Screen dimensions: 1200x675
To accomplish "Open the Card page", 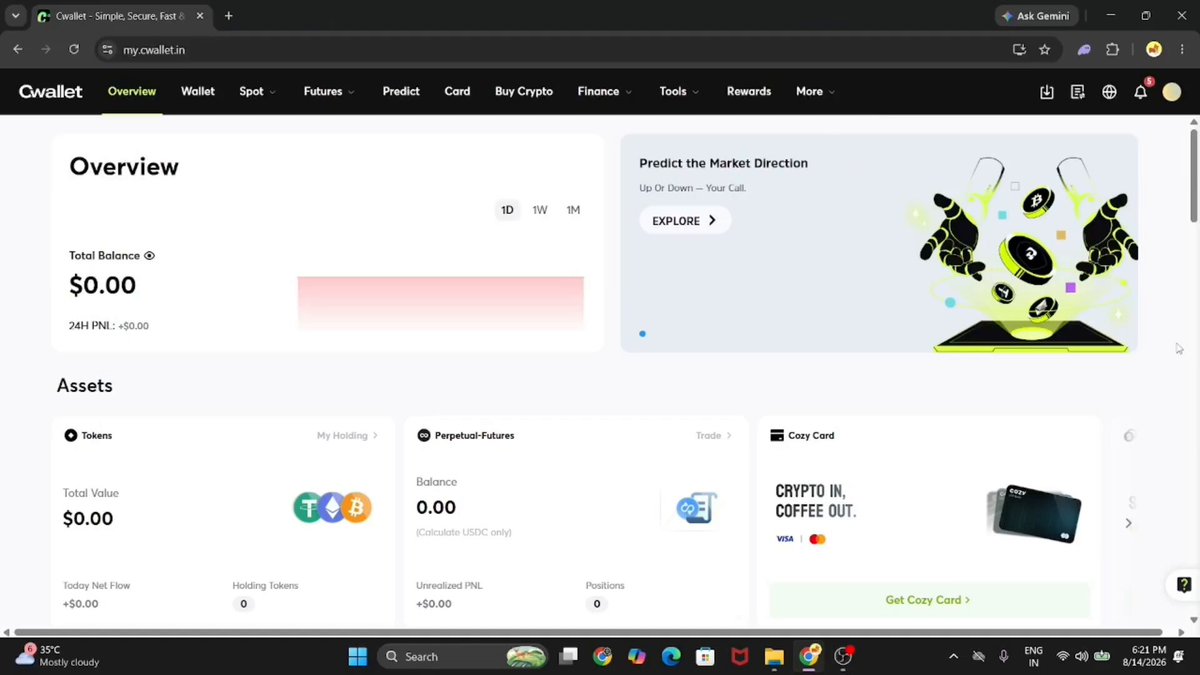I will [x=457, y=92].
